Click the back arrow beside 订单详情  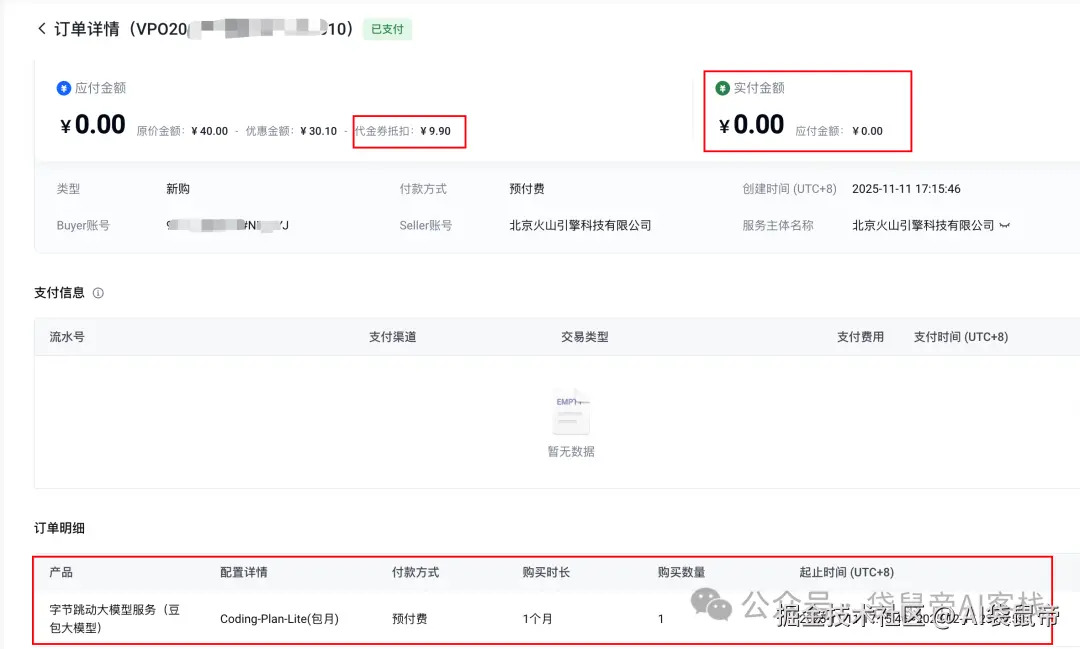pos(41,29)
